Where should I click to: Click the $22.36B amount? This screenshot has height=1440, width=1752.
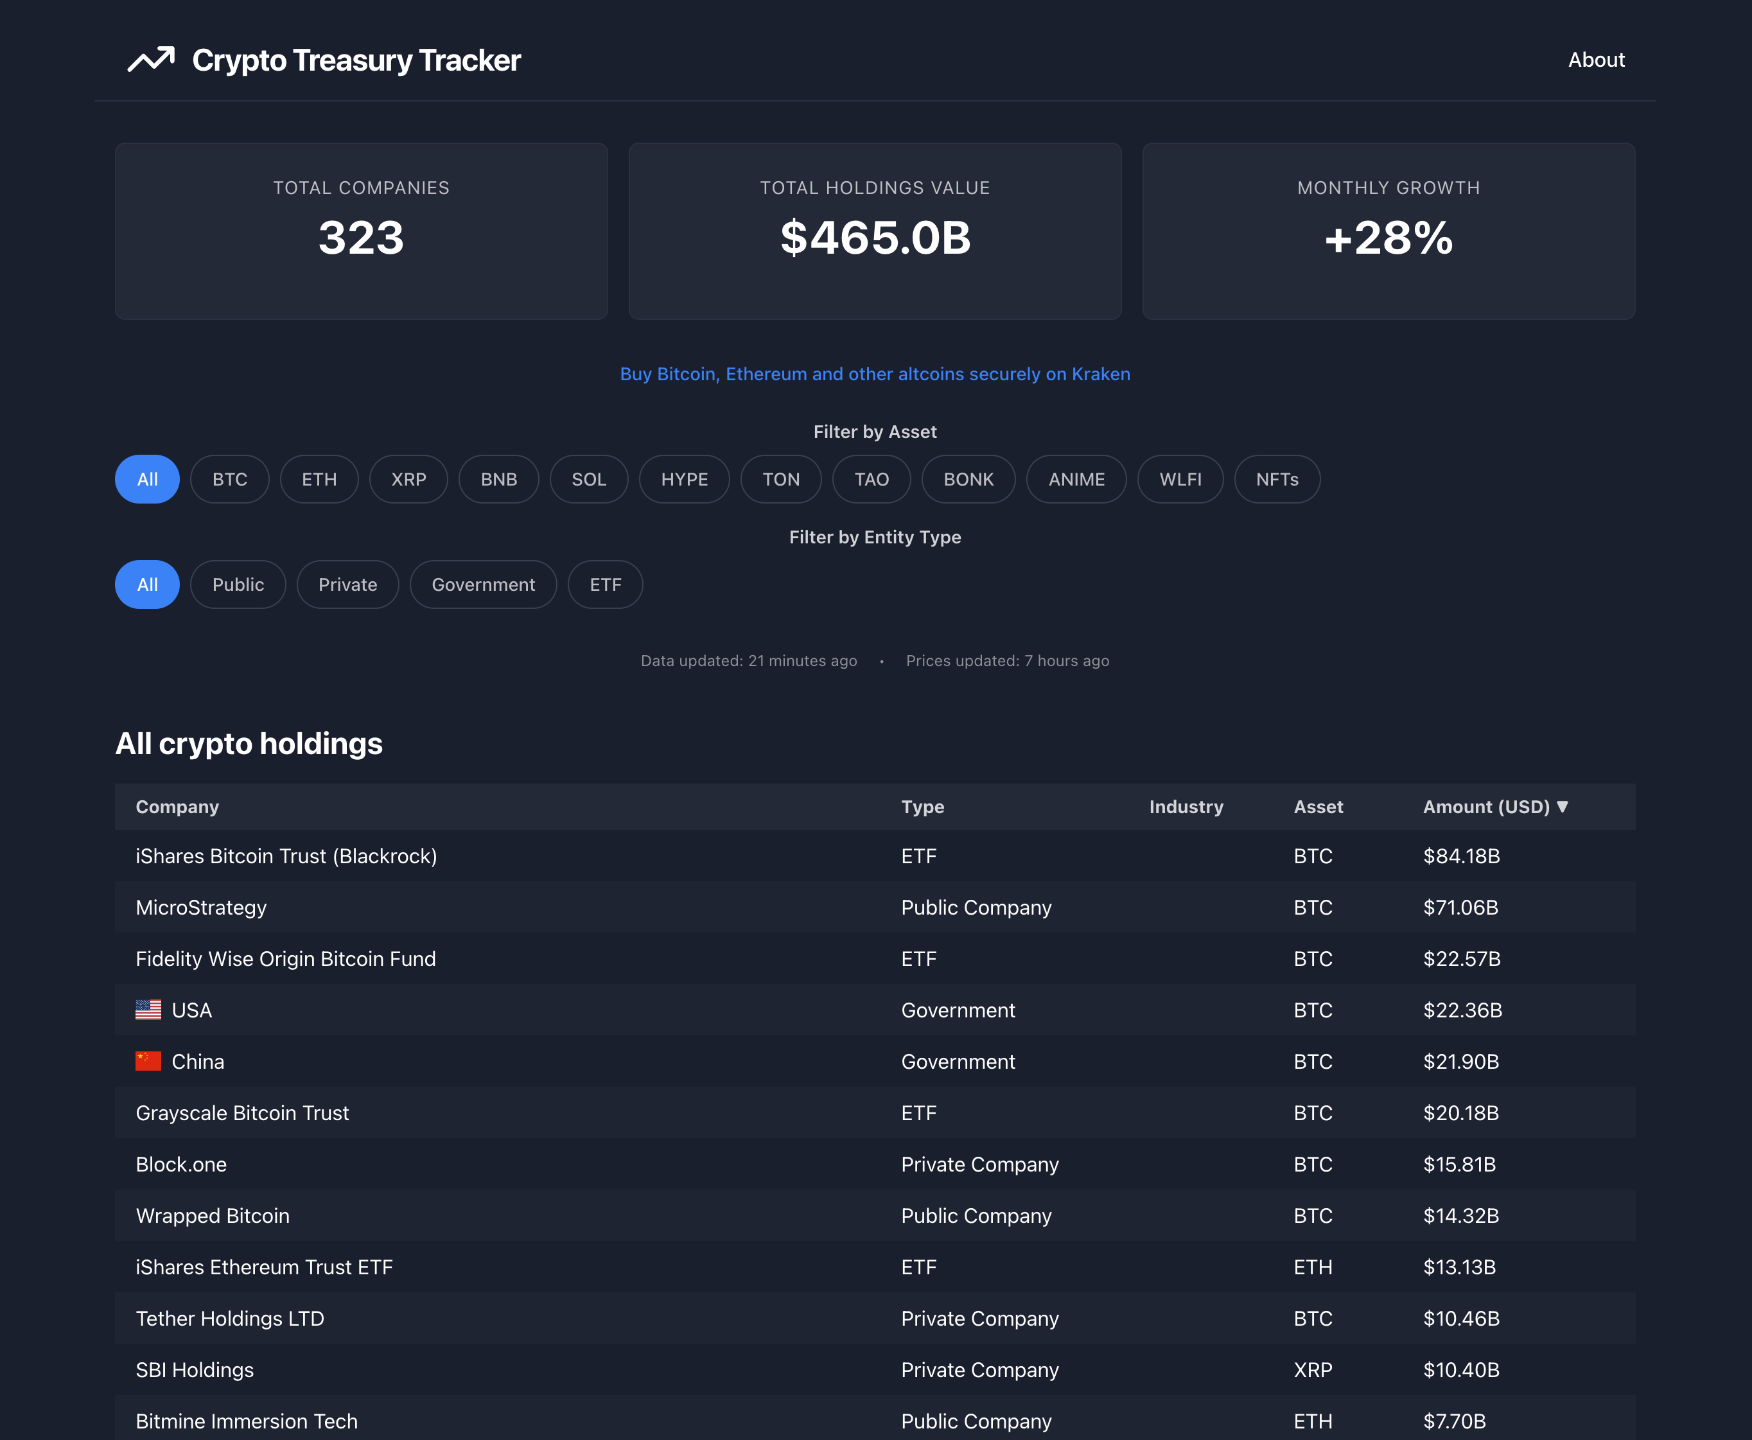(1463, 1010)
